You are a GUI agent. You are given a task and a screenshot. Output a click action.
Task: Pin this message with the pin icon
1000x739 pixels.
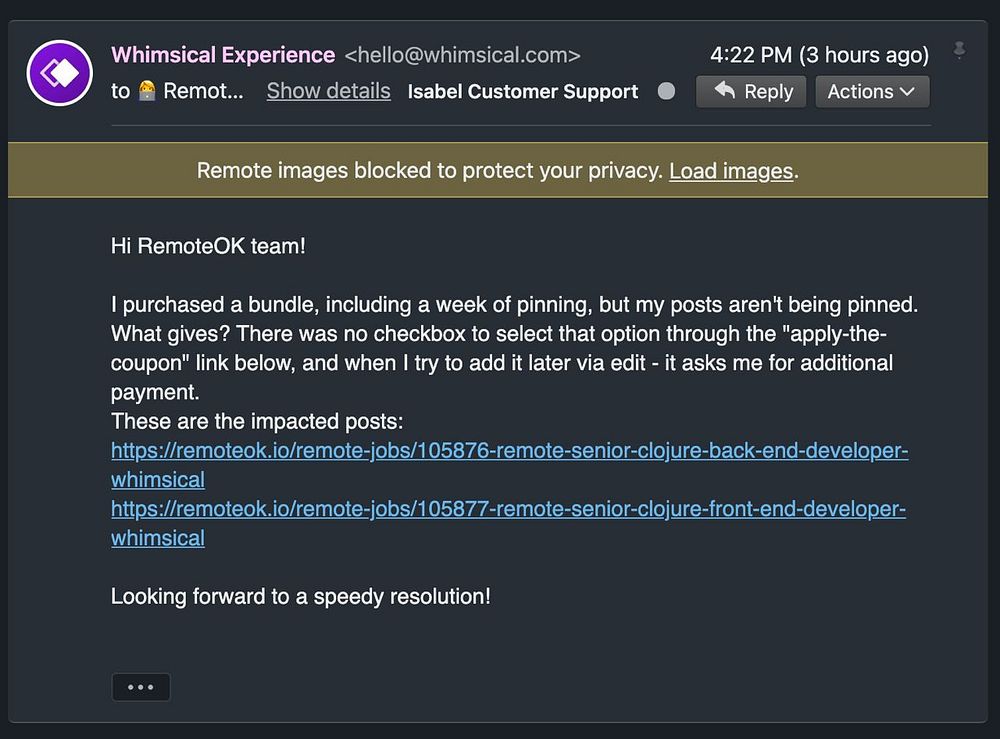point(960,51)
